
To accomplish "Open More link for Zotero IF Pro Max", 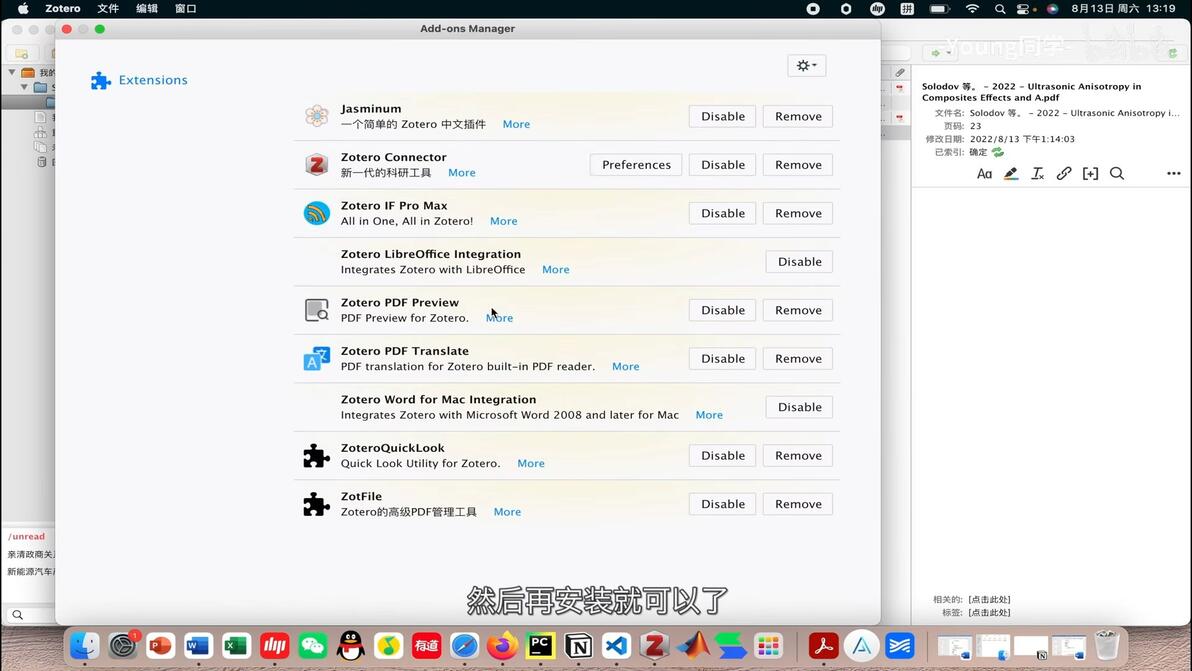I will pos(503,221).
